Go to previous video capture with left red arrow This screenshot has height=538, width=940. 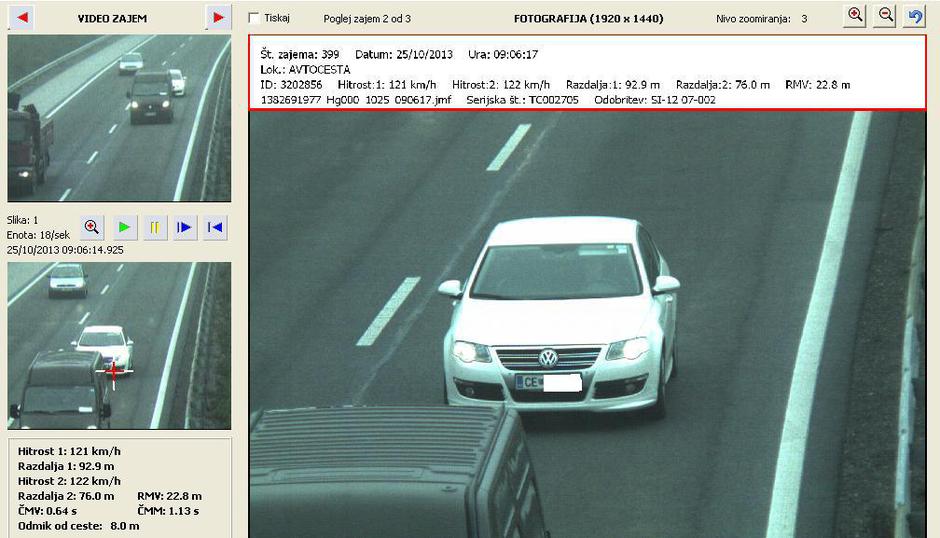[22, 17]
